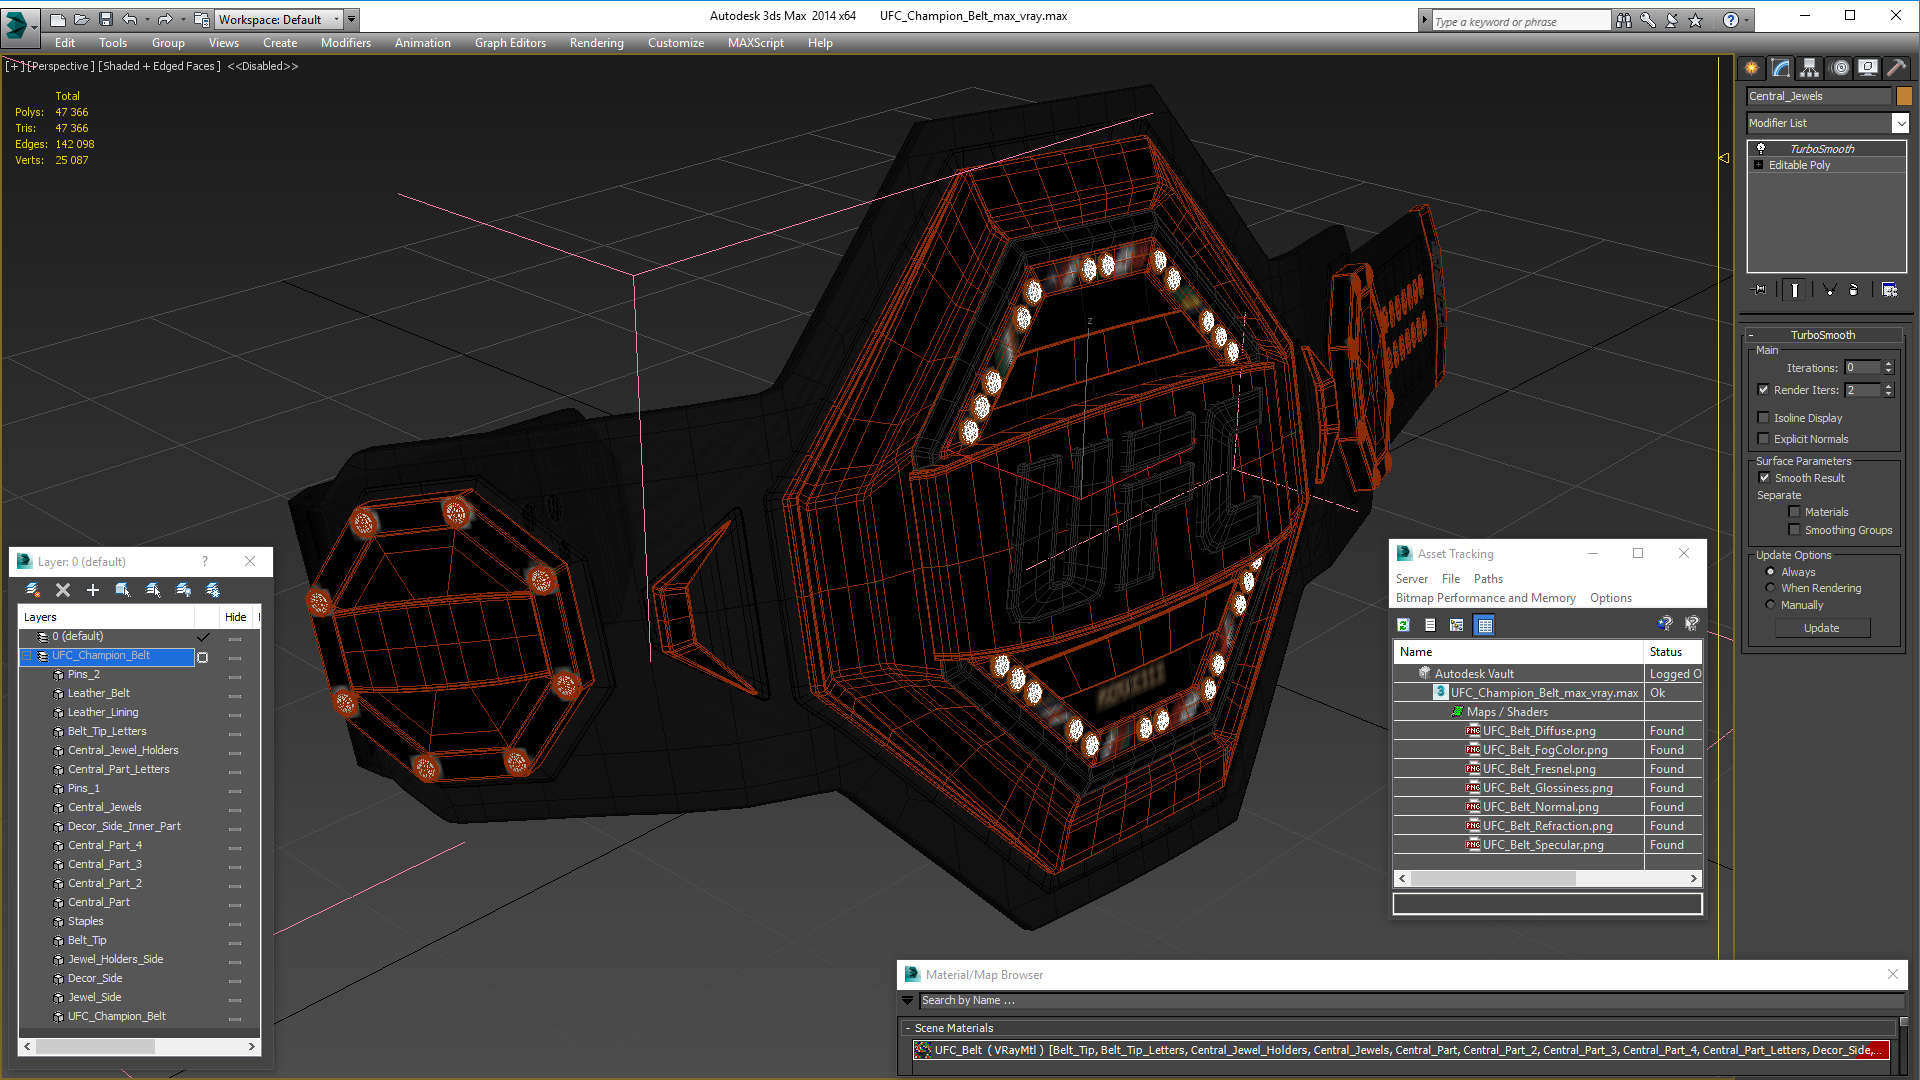
Task: Create a new scene file
Action: point(57,19)
